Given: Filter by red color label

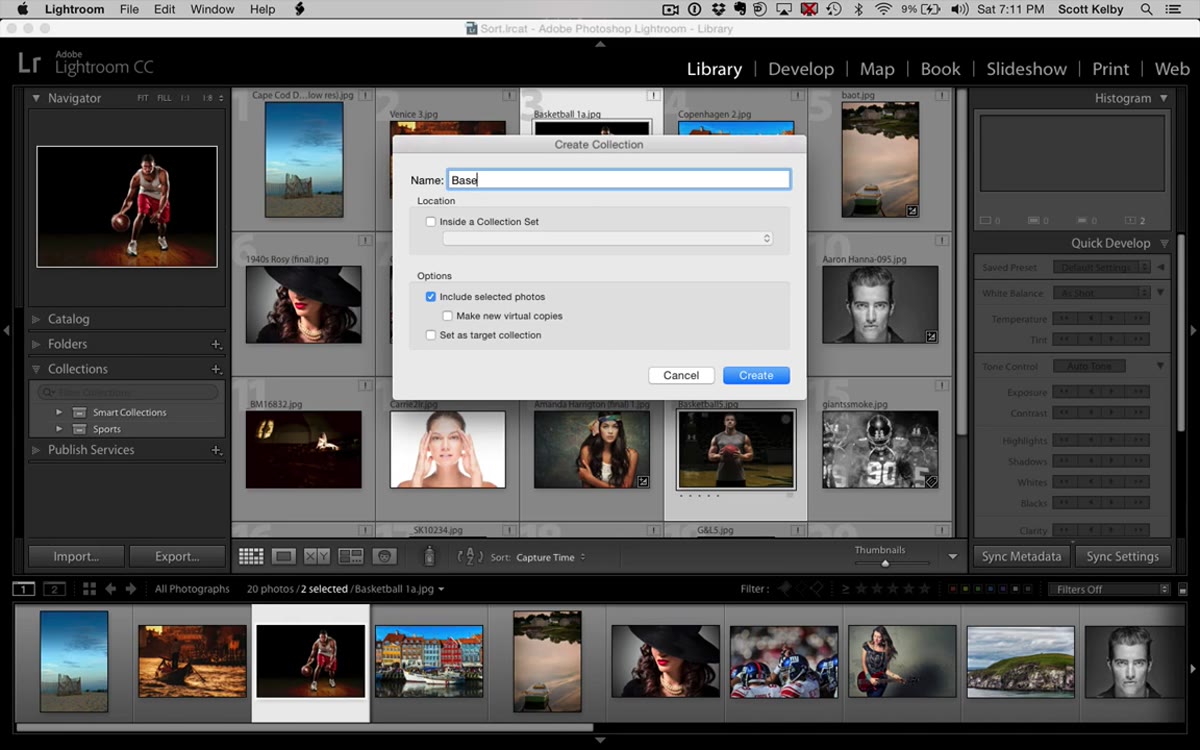Looking at the screenshot, I should [x=951, y=589].
